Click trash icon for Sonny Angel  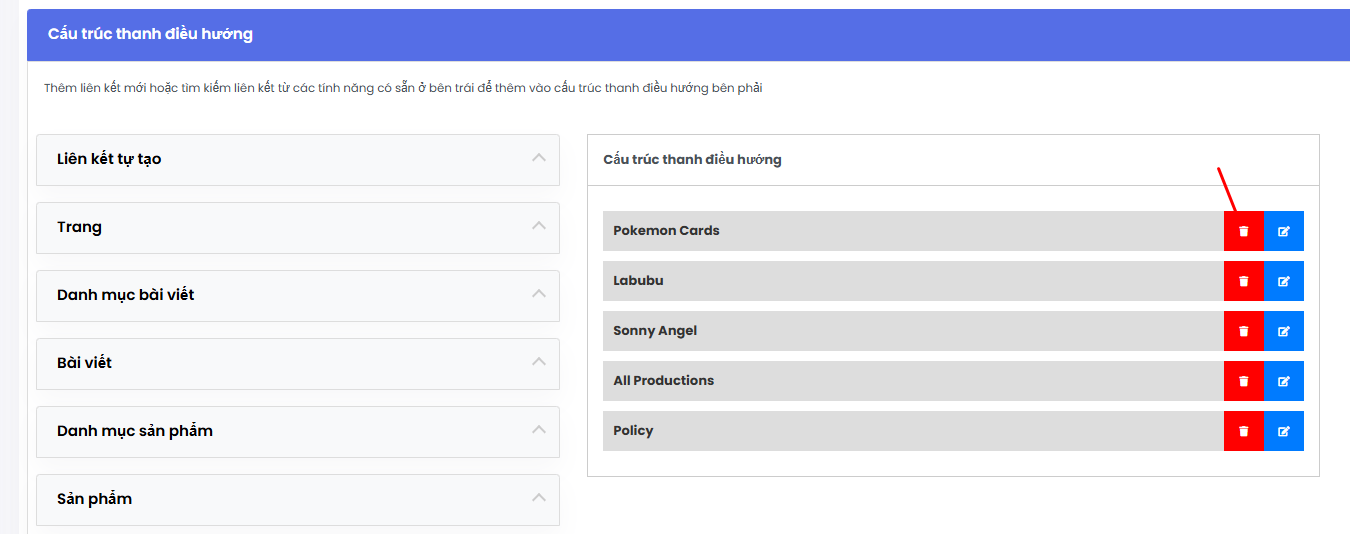(1244, 331)
